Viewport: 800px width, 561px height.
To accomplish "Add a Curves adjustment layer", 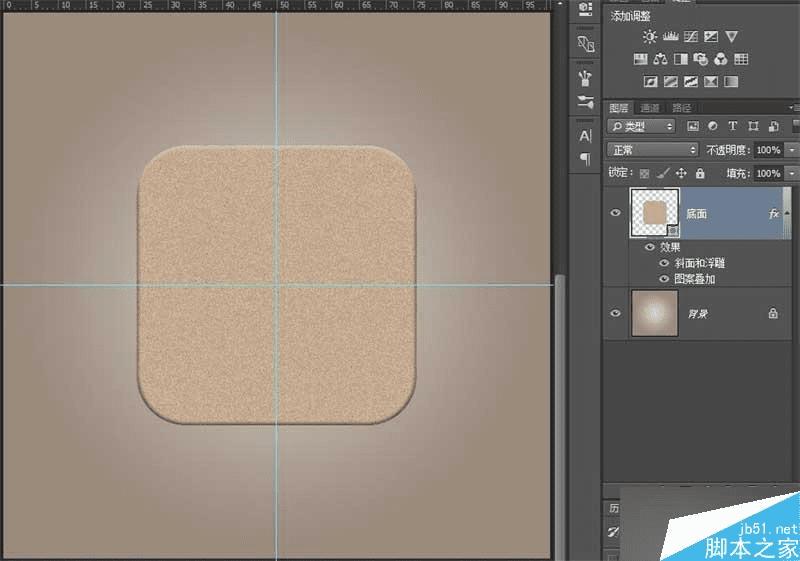I will (691, 37).
